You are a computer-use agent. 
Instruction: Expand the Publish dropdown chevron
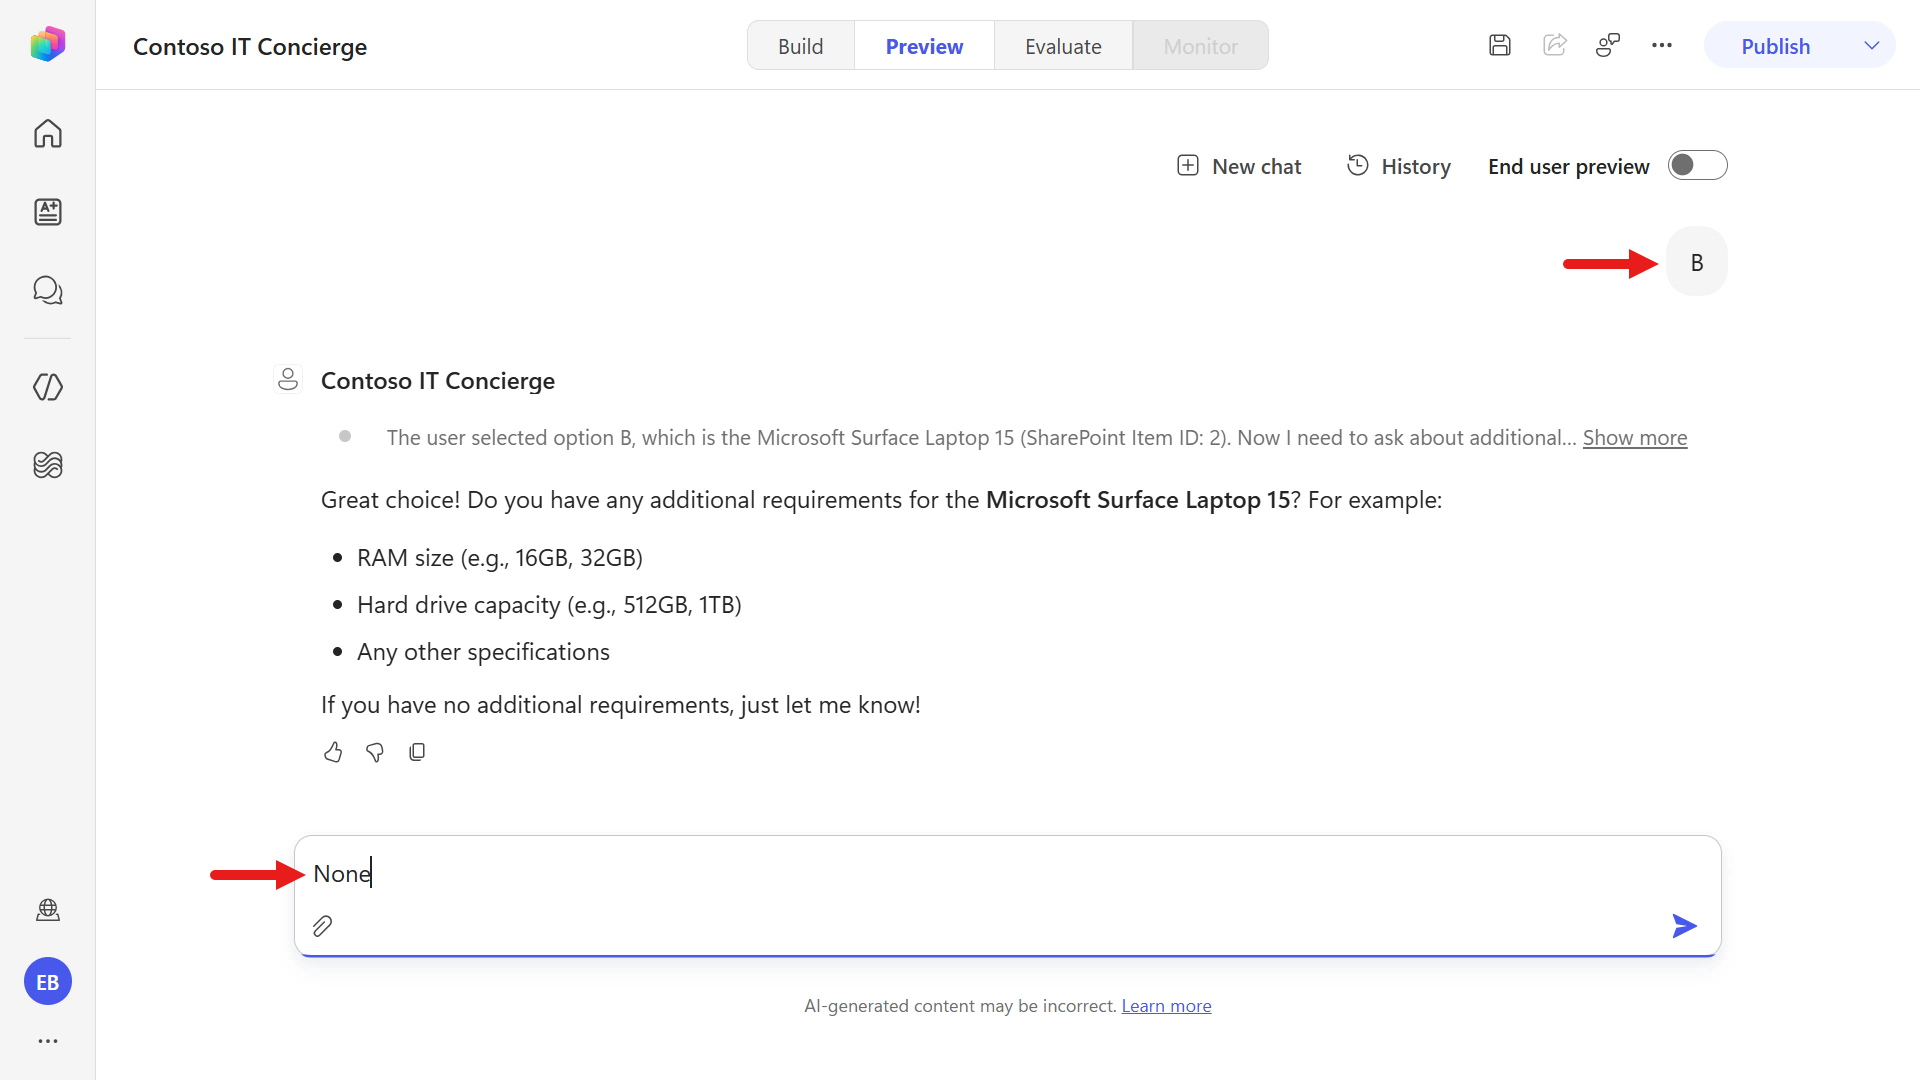[1872, 46]
